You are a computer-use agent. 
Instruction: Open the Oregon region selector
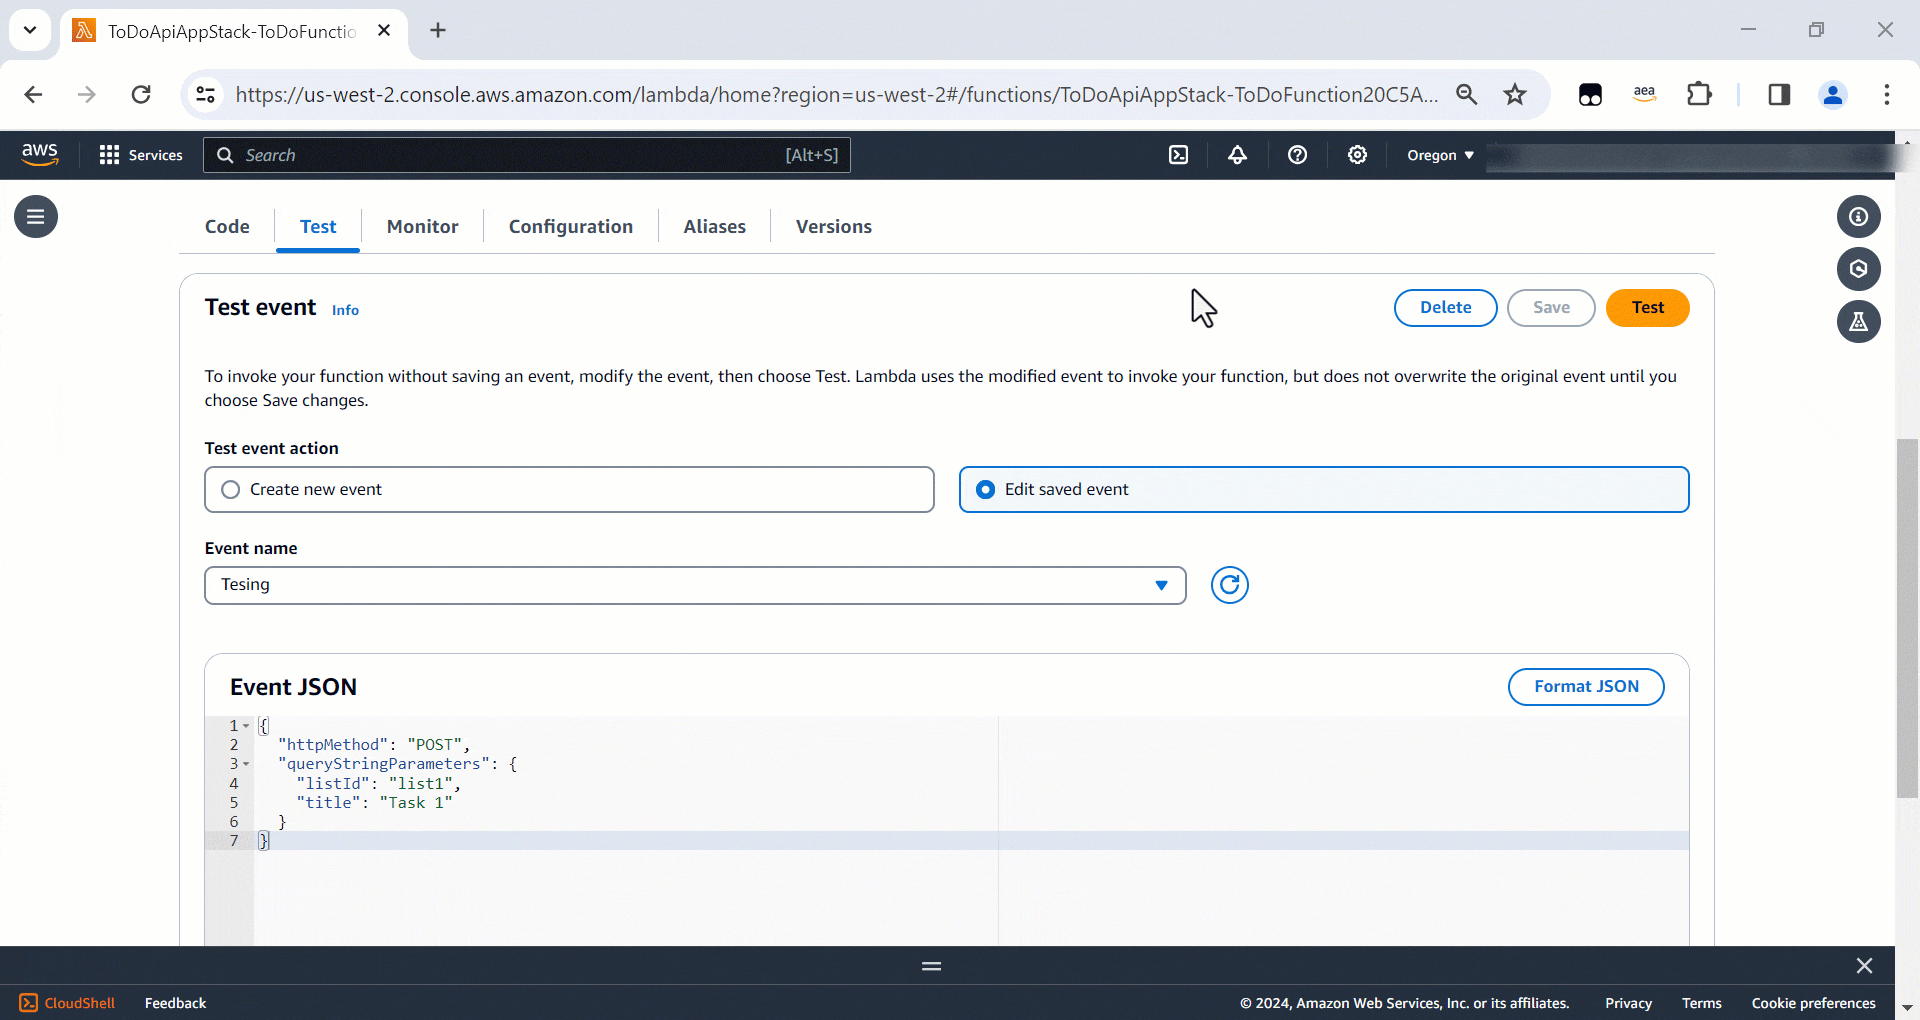point(1438,155)
